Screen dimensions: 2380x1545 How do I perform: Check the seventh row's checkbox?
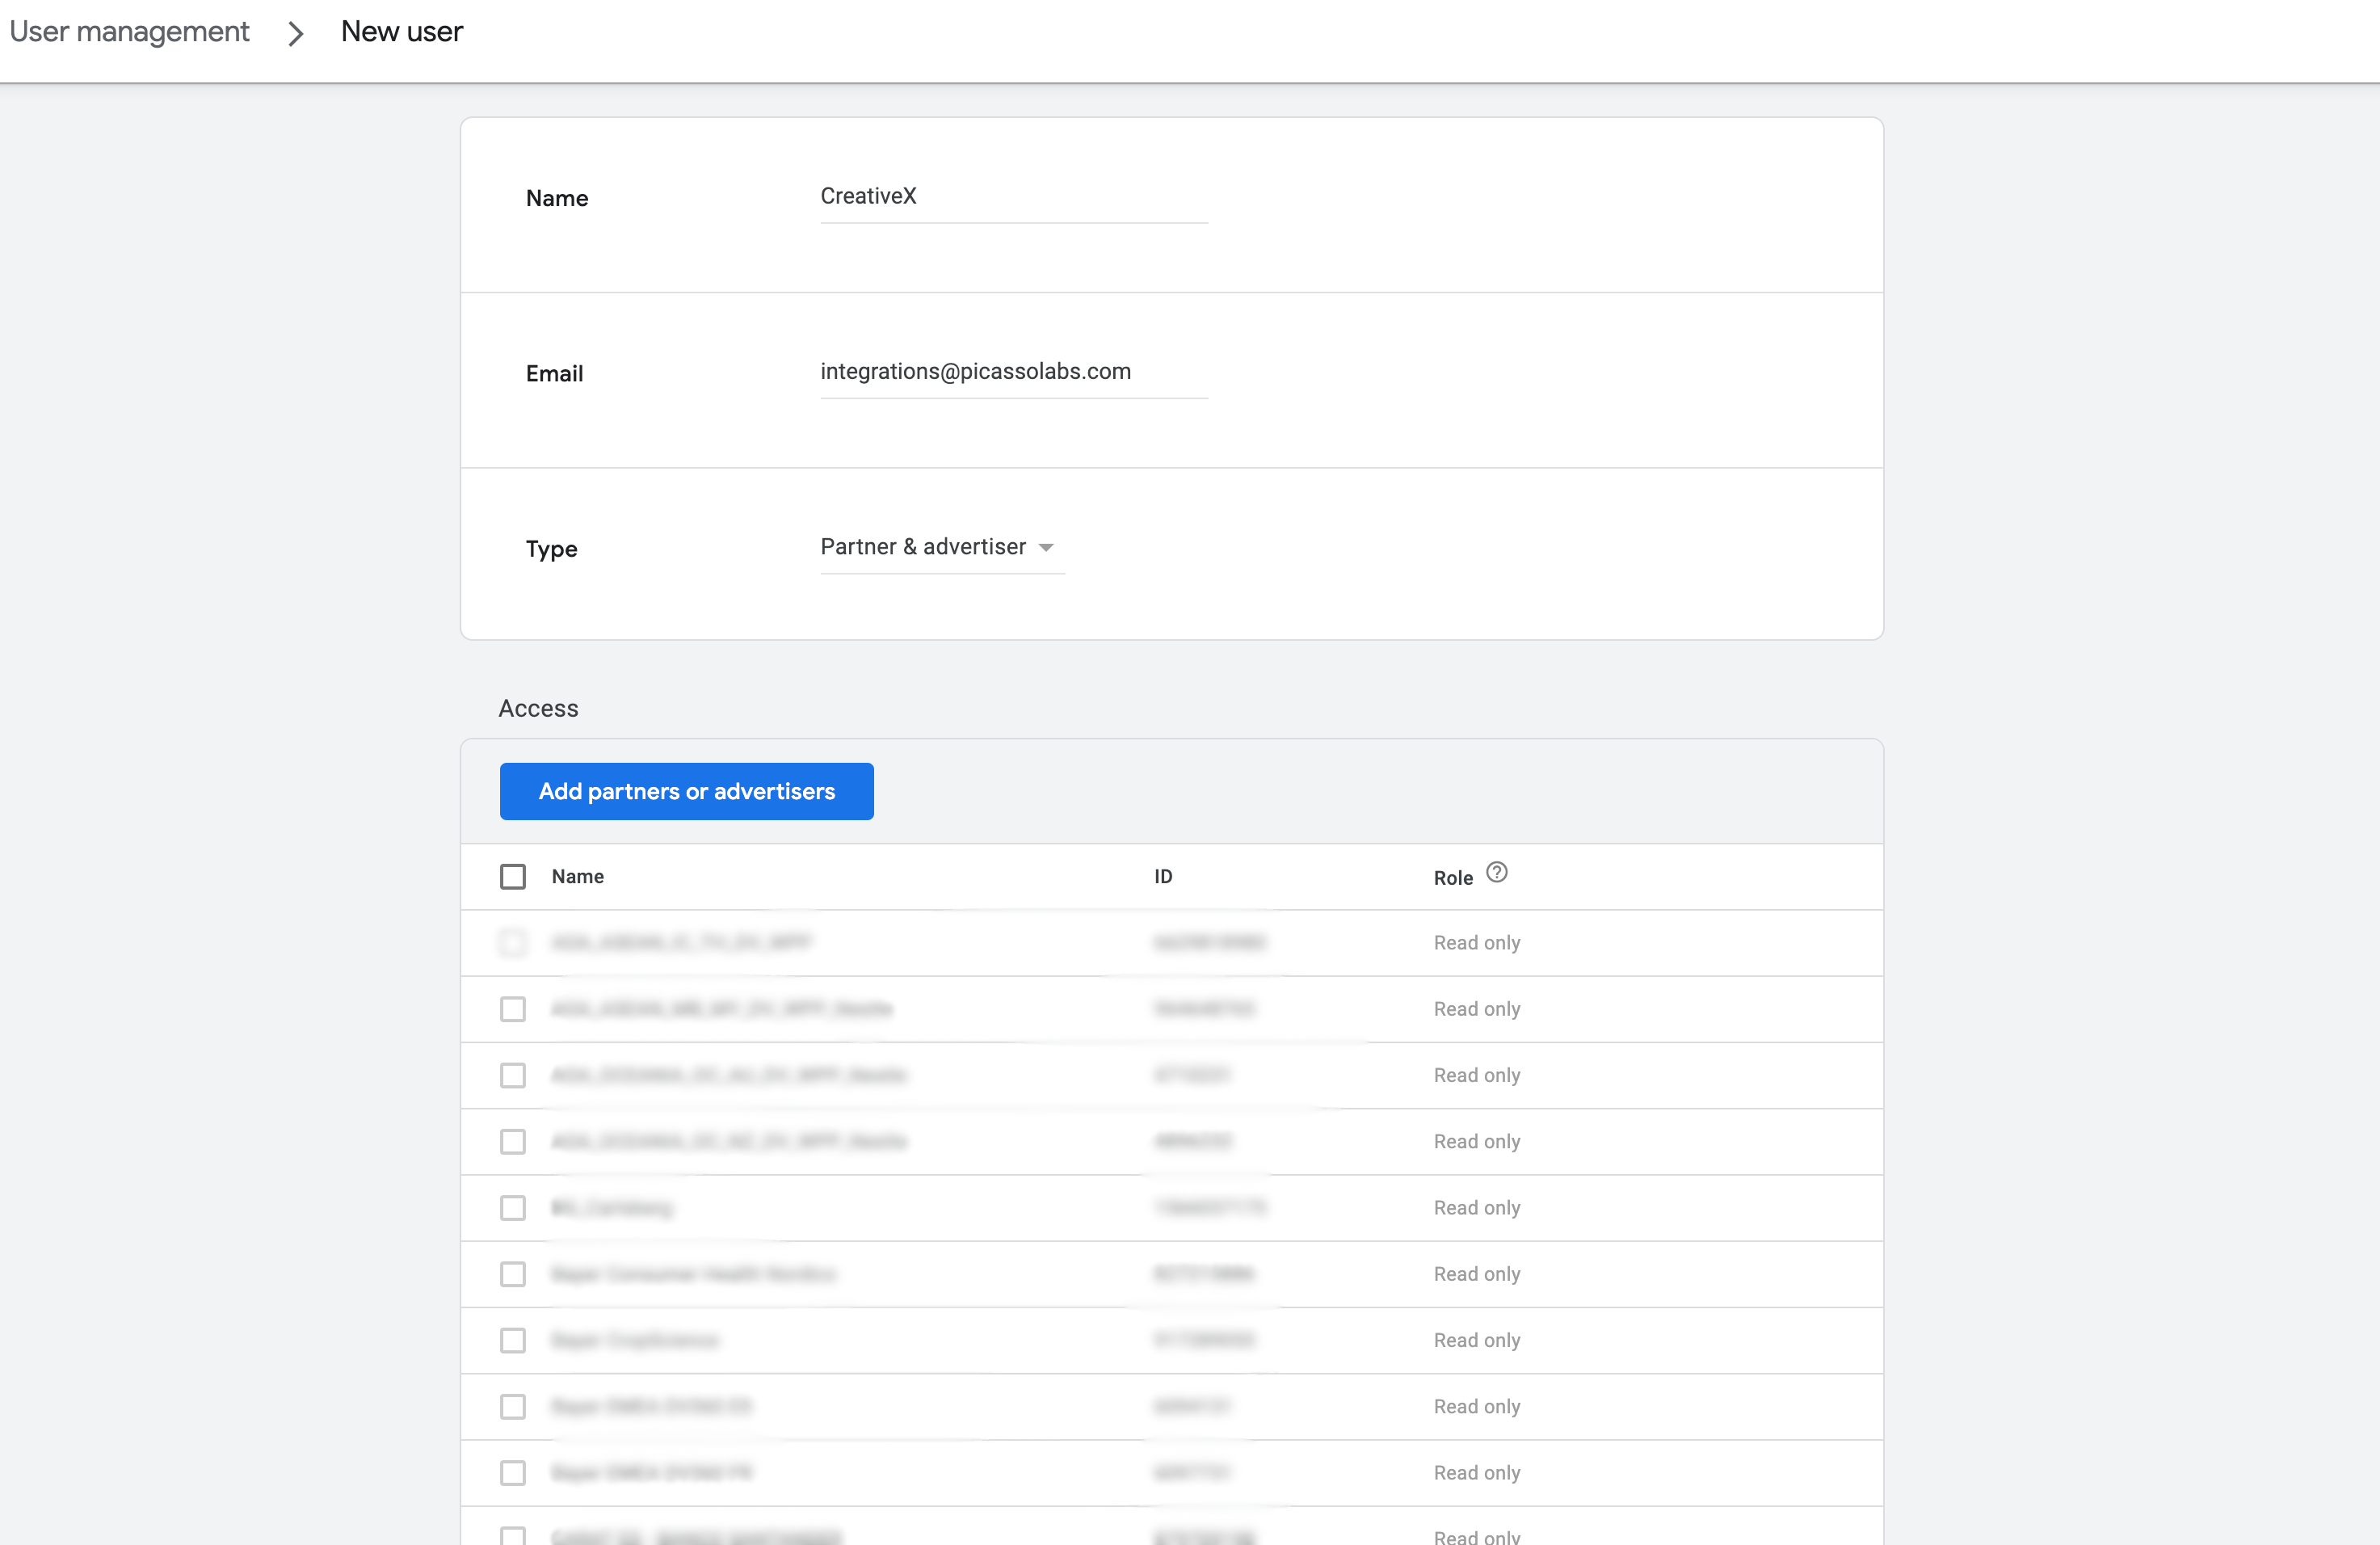click(x=513, y=1341)
